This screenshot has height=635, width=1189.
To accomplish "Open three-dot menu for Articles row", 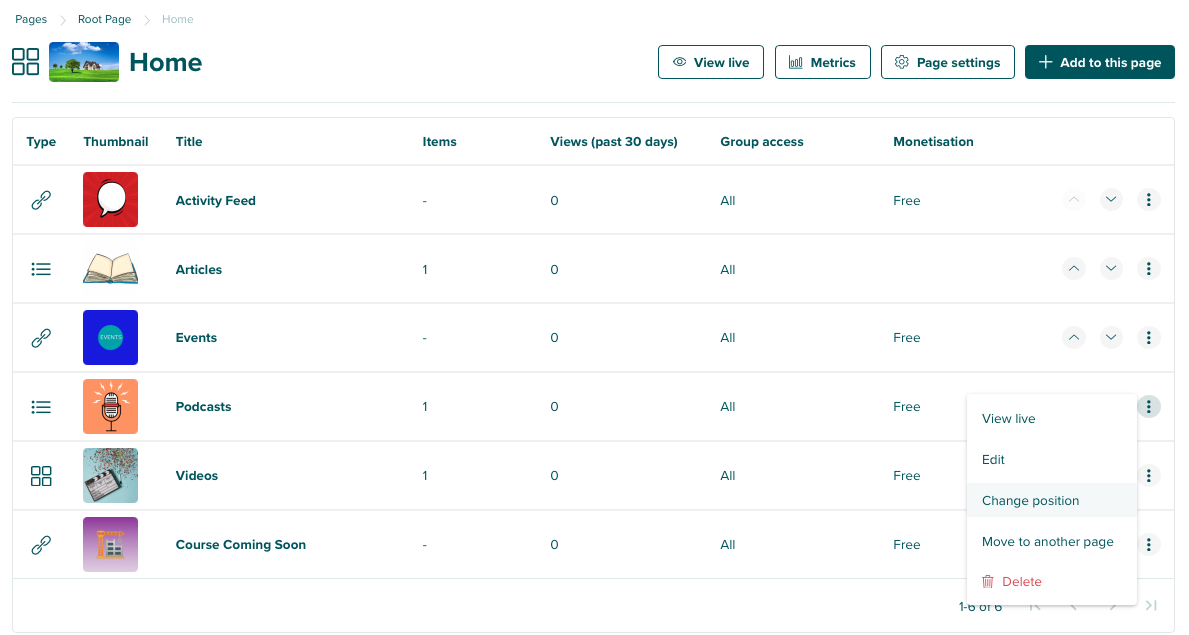I will point(1149,269).
